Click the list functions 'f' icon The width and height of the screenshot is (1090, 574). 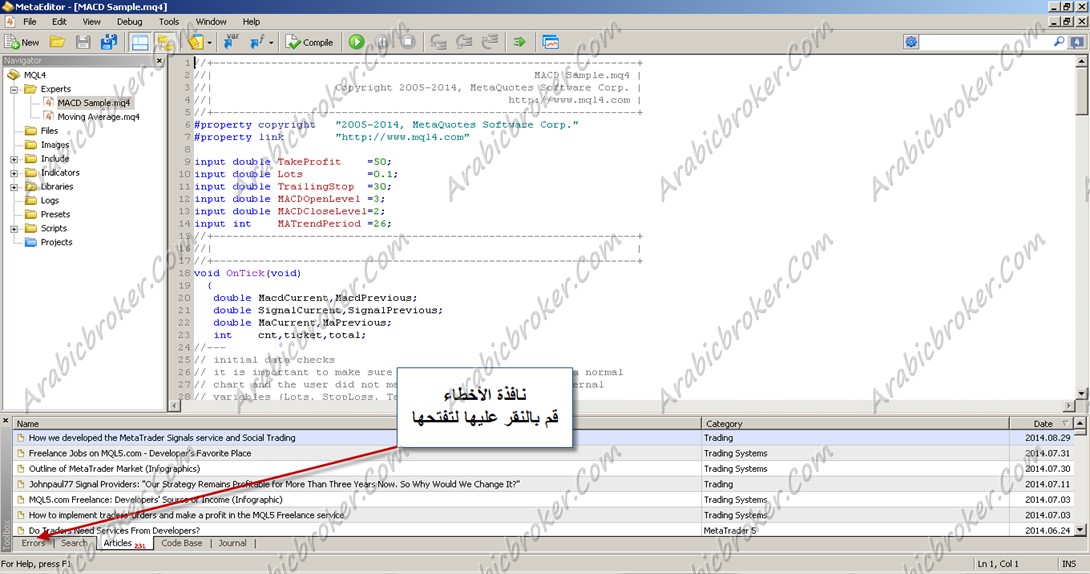click(257, 42)
